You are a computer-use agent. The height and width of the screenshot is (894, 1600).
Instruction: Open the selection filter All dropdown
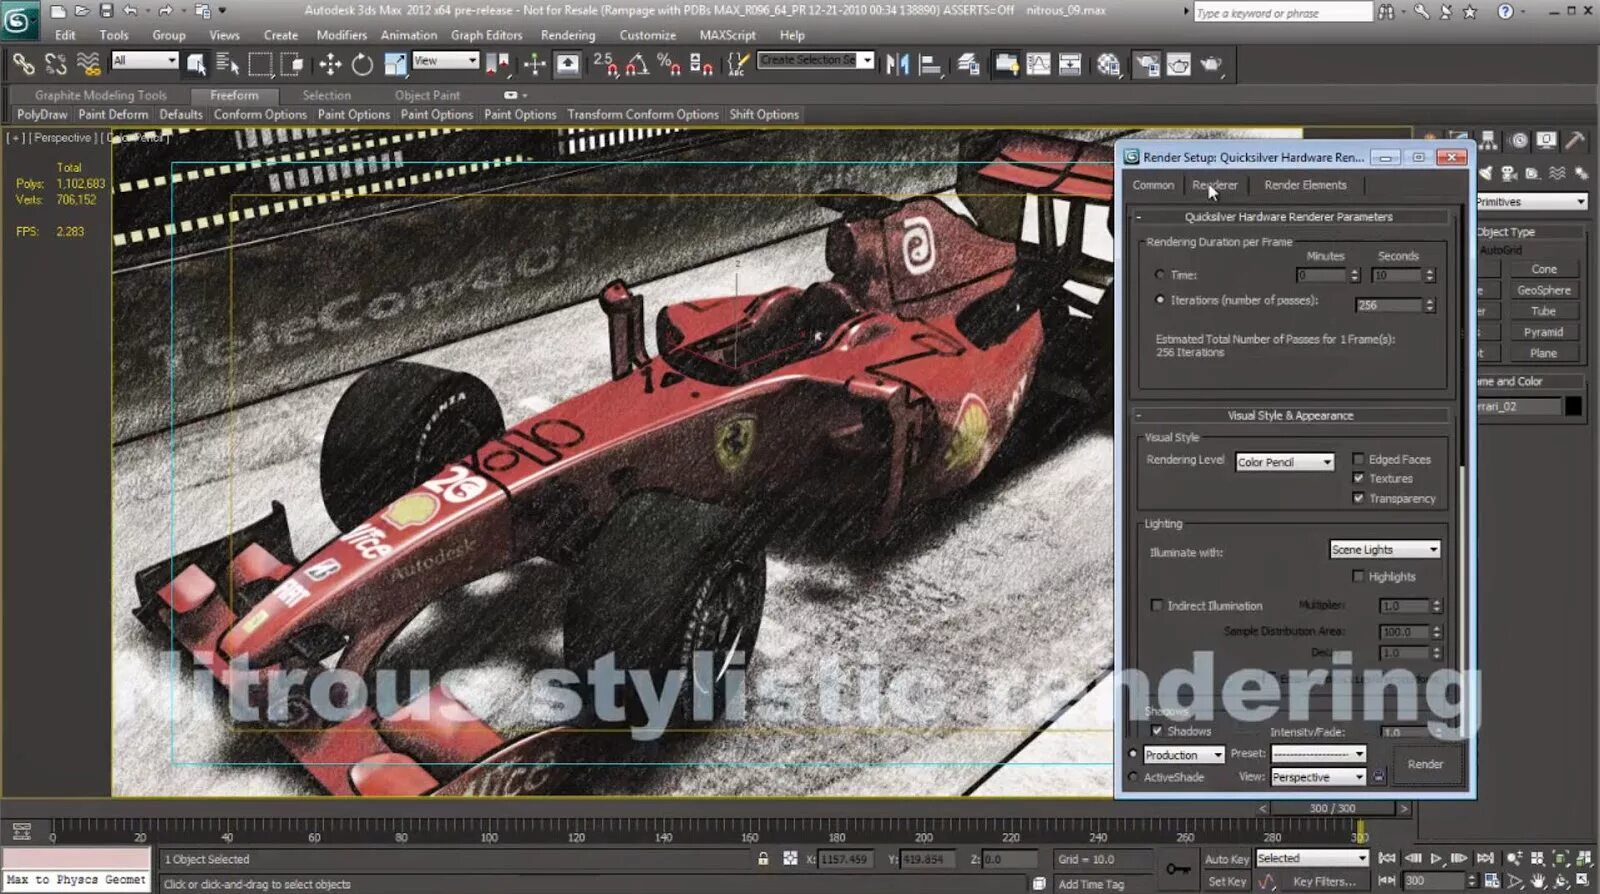[145, 61]
